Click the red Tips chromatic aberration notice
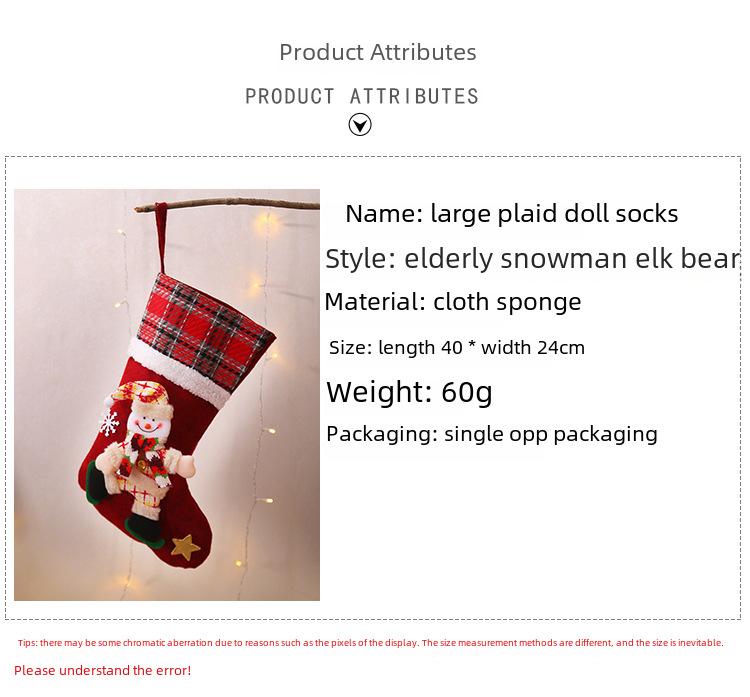This screenshot has width=750, height=697. [370, 642]
